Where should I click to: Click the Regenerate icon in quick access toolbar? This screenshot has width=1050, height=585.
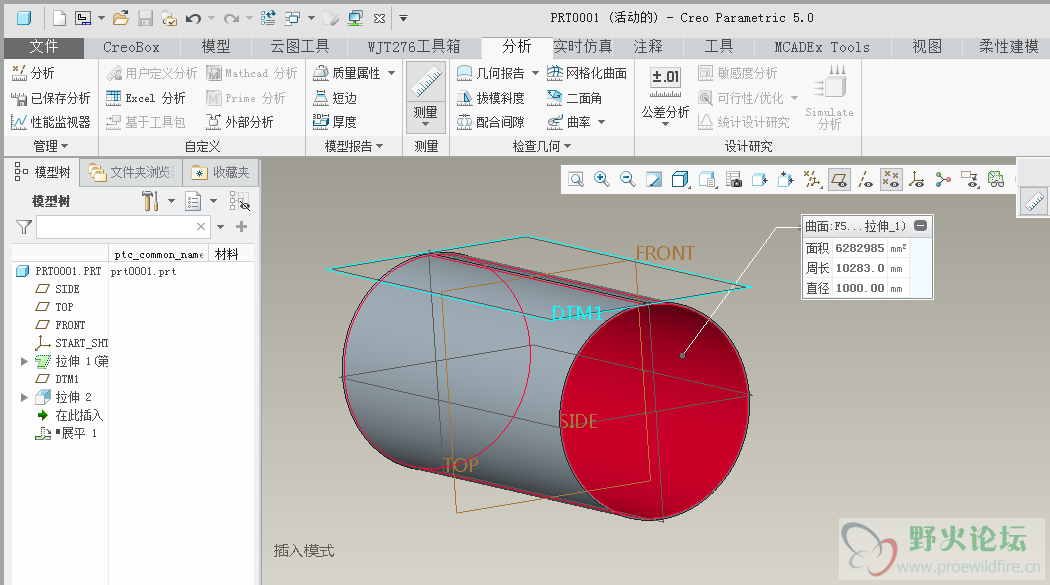(x=268, y=18)
